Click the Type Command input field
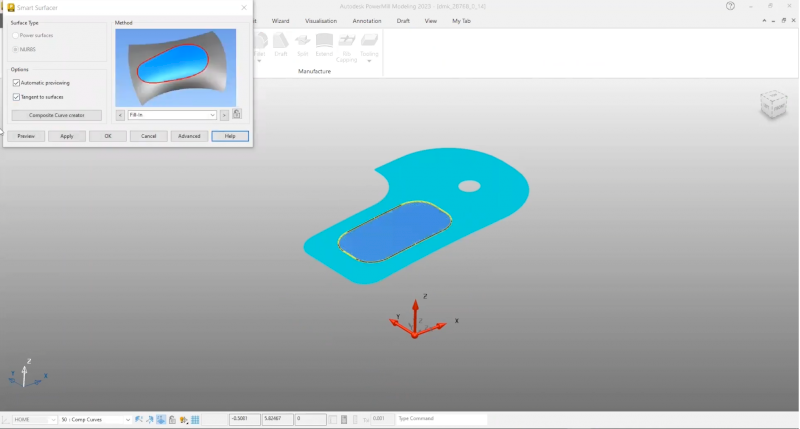Screen dimensions: 800x429 click(441, 419)
